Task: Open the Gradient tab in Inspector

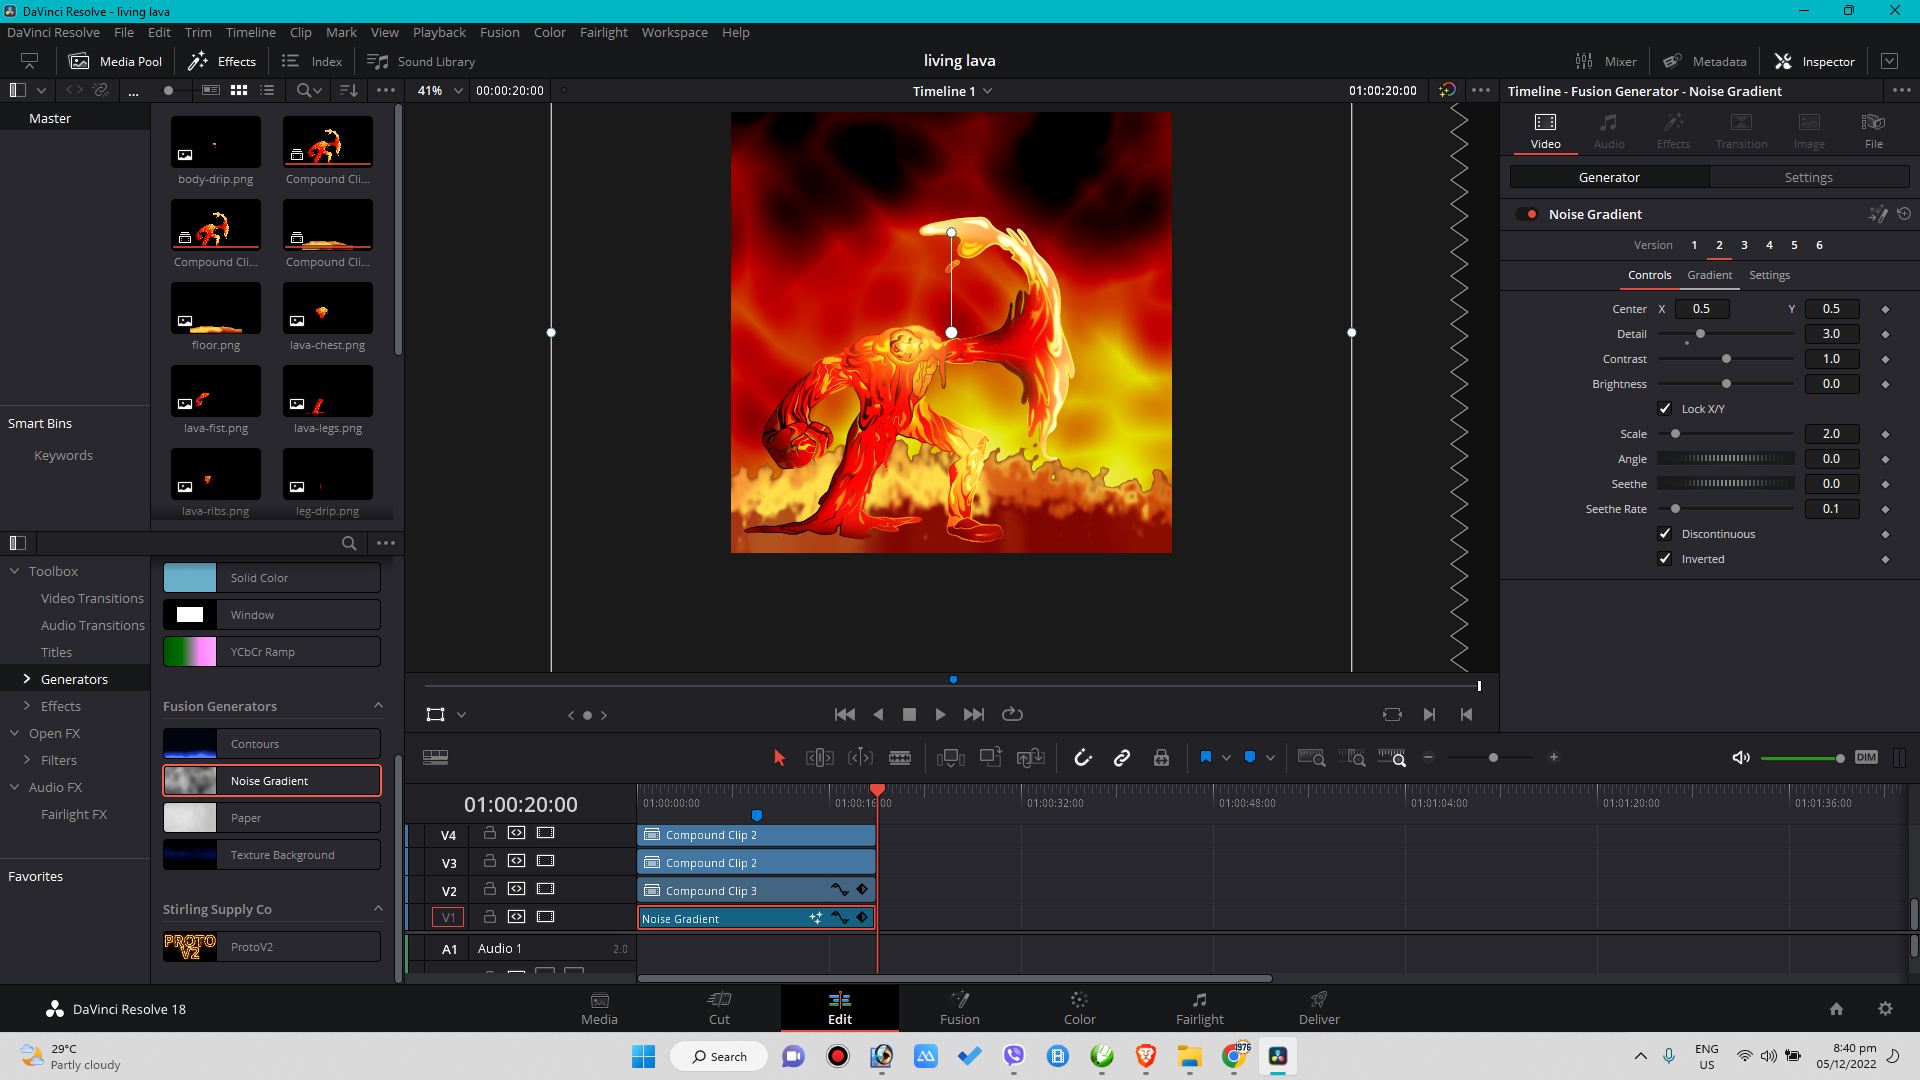Action: [x=1709, y=275]
